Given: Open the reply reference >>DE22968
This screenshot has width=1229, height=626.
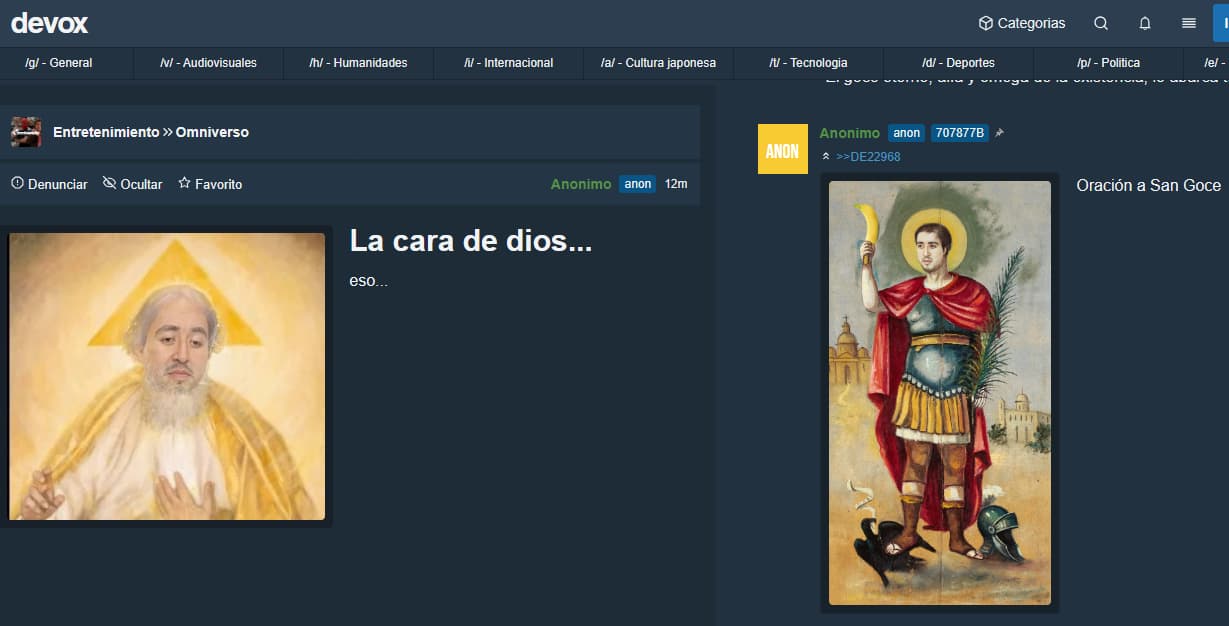Looking at the screenshot, I should 868,157.
